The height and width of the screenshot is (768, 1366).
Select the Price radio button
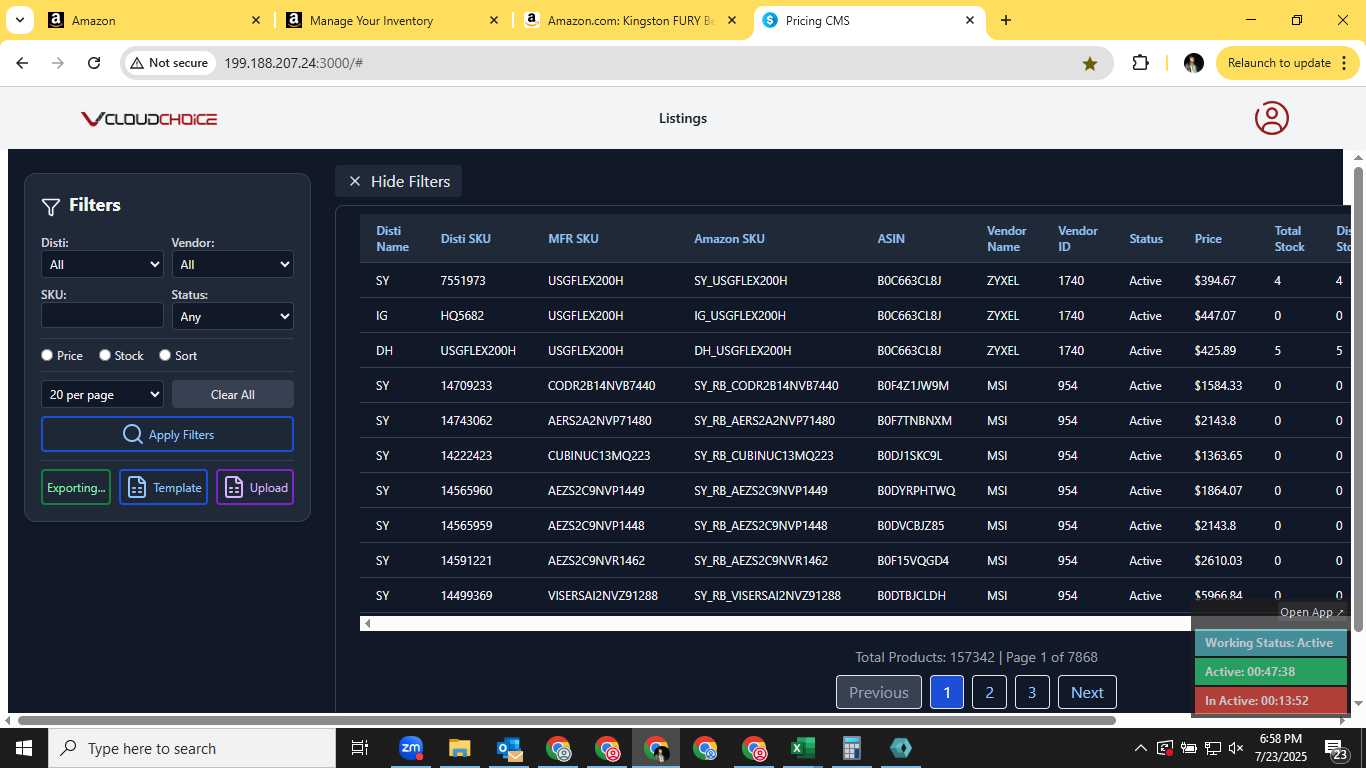(47, 355)
